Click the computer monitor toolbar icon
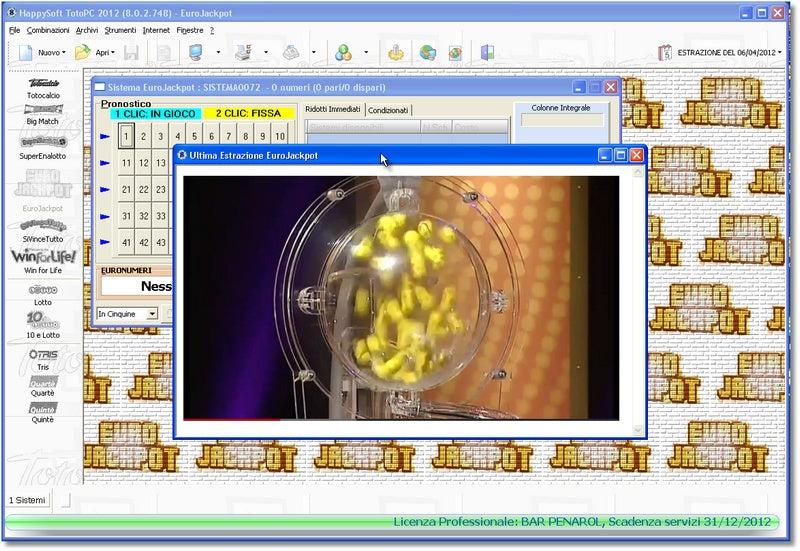This screenshot has height=551, width=800. click(196, 53)
